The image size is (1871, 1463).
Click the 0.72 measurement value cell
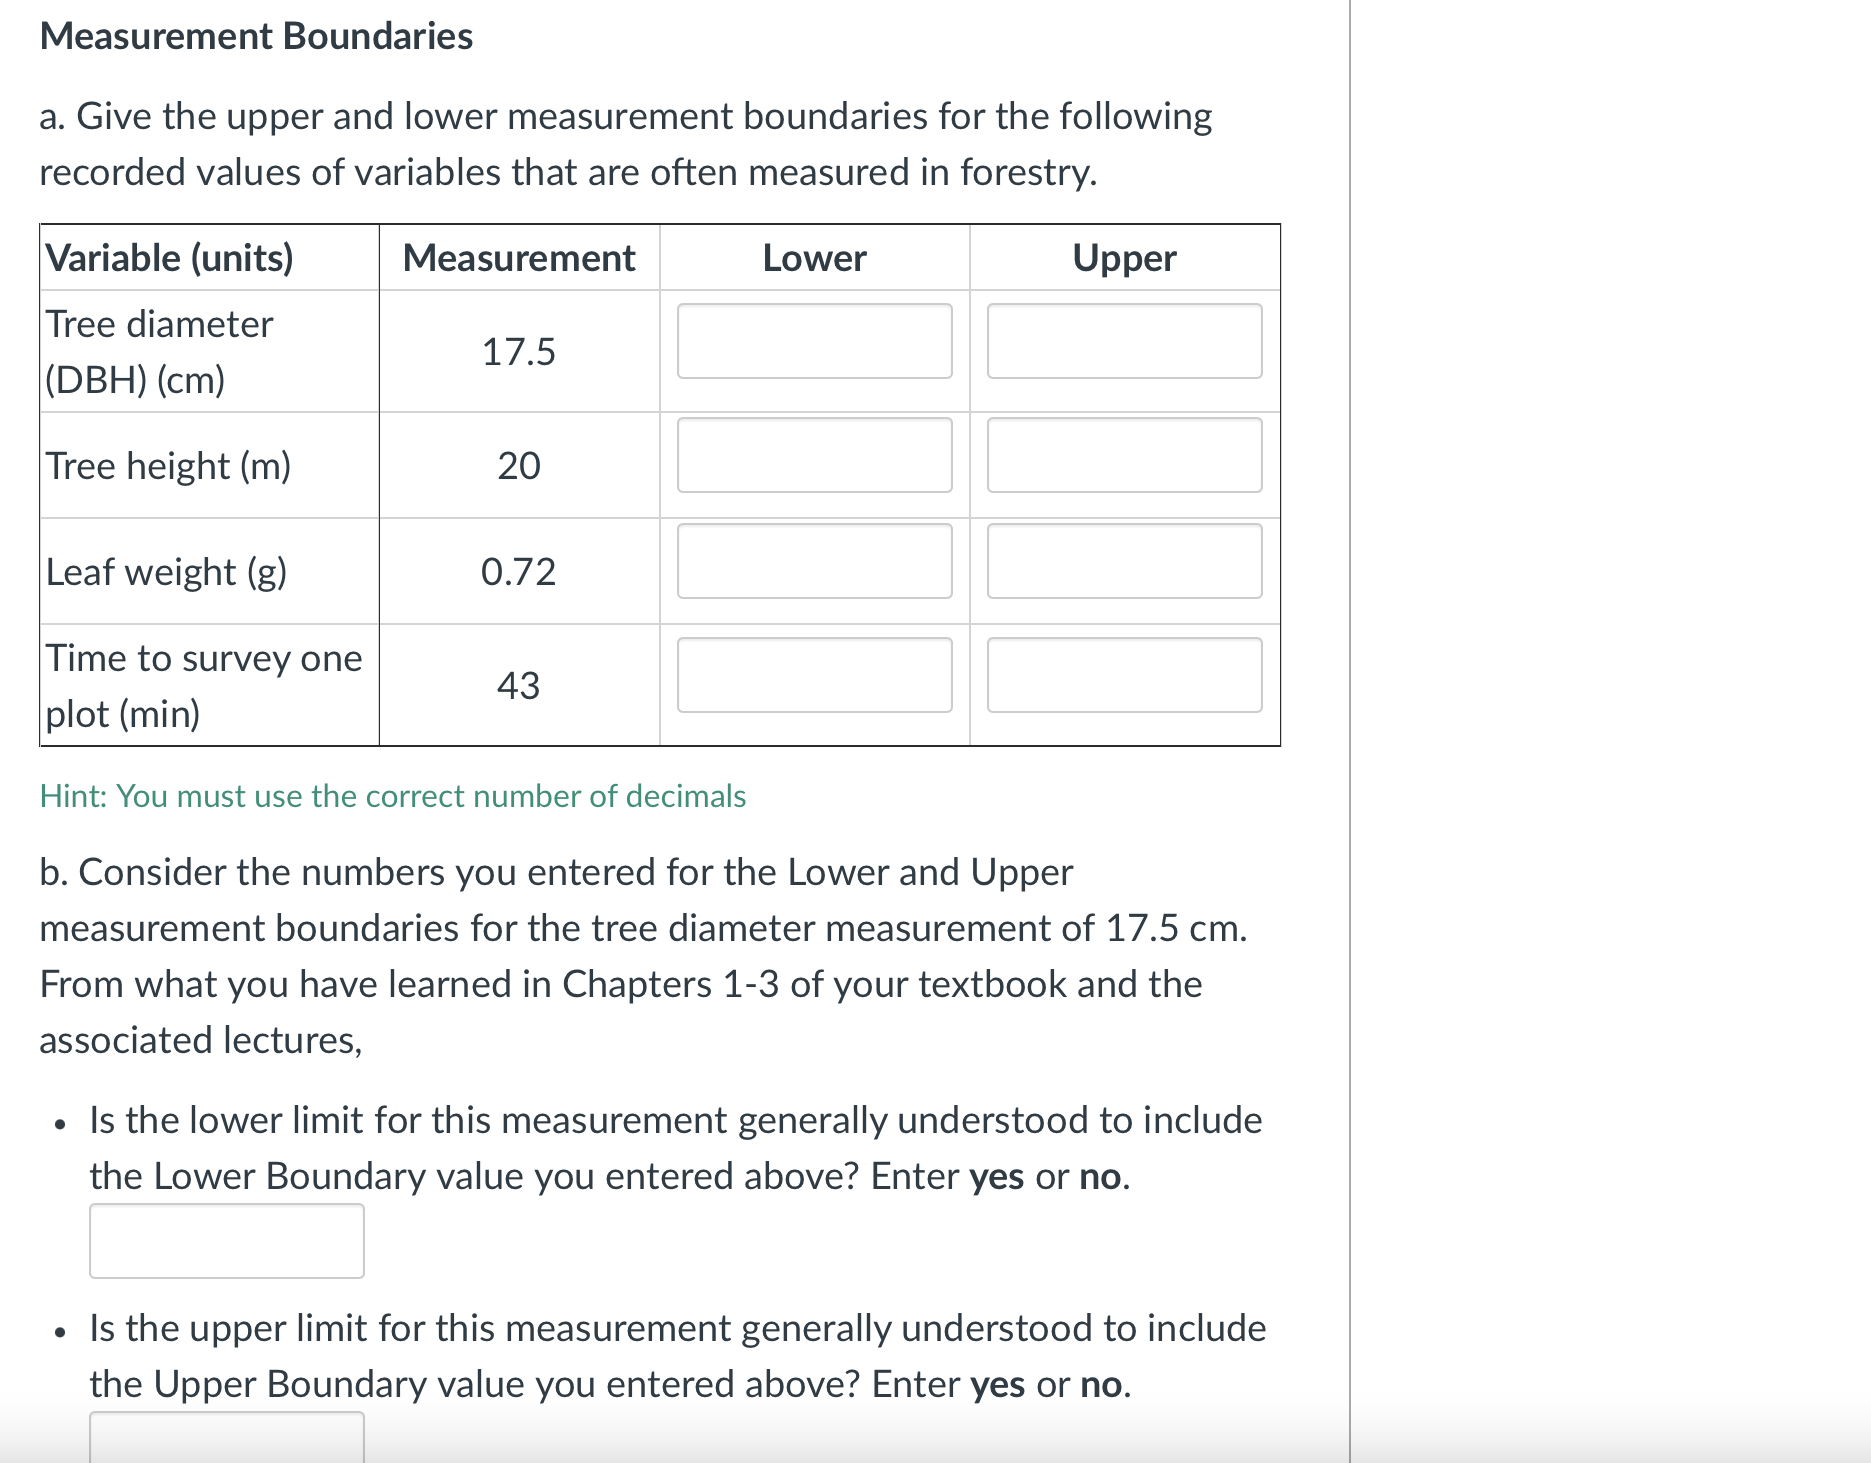(518, 571)
